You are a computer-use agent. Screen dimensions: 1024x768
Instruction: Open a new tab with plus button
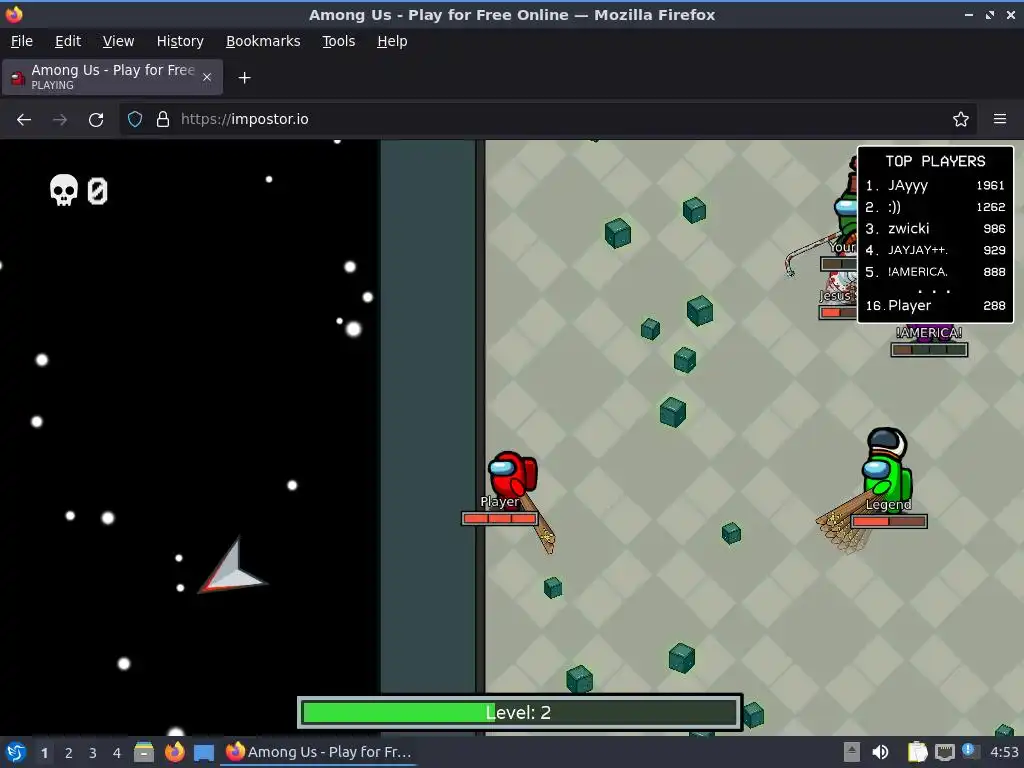click(x=244, y=78)
